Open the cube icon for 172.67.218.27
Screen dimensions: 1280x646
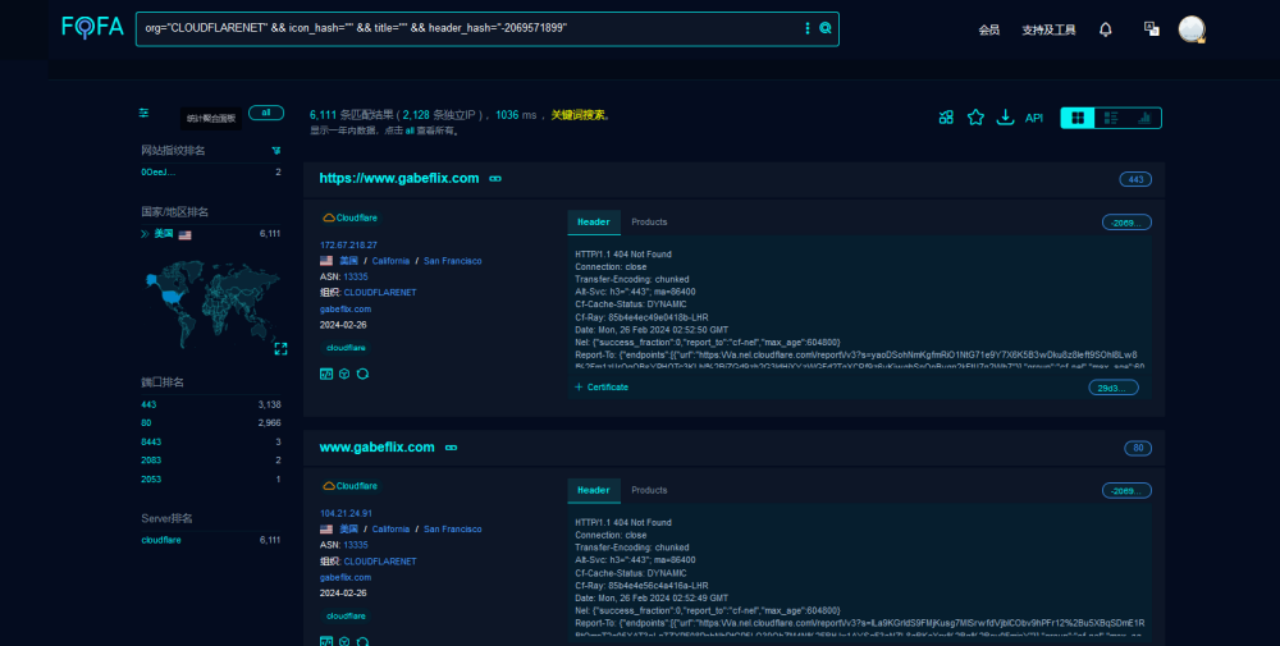click(x=344, y=373)
